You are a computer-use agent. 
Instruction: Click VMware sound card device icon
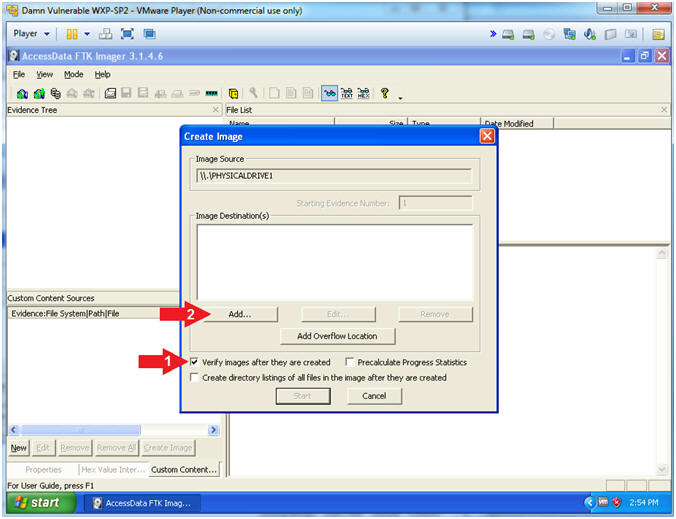point(590,34)
